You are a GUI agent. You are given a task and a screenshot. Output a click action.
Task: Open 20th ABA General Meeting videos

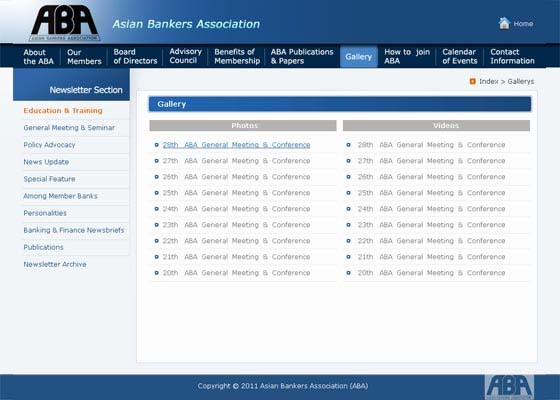[431, 273]
